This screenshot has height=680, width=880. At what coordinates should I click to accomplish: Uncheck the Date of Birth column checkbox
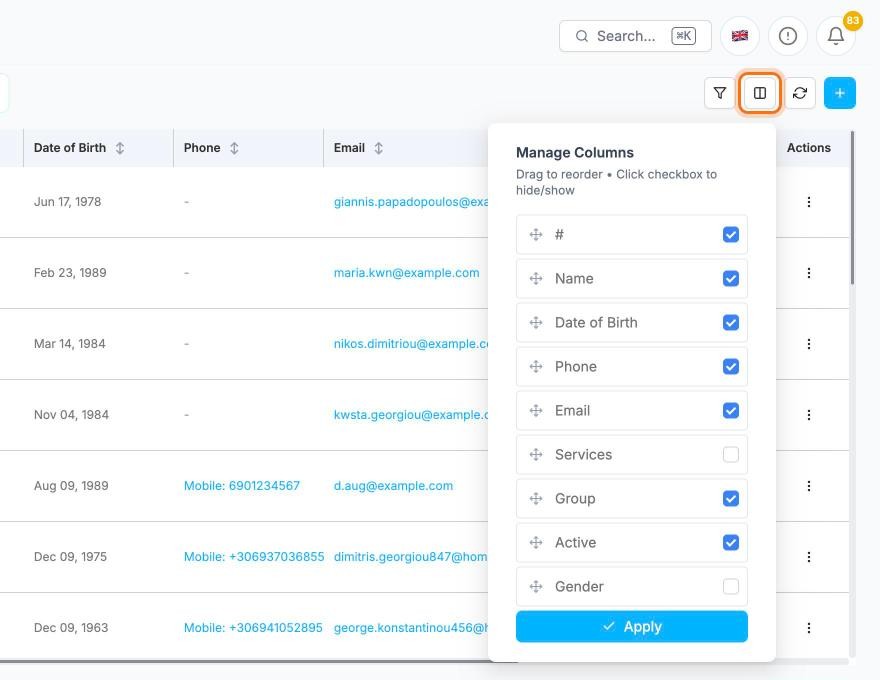pos(731,323)
